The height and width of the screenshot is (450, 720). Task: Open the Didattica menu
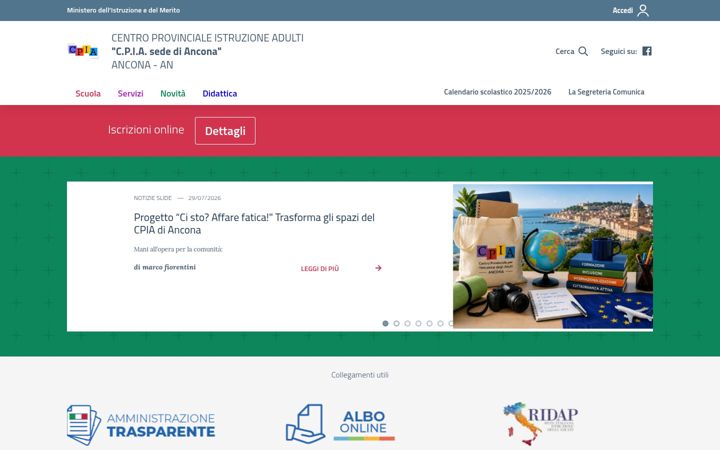[220, 94]
